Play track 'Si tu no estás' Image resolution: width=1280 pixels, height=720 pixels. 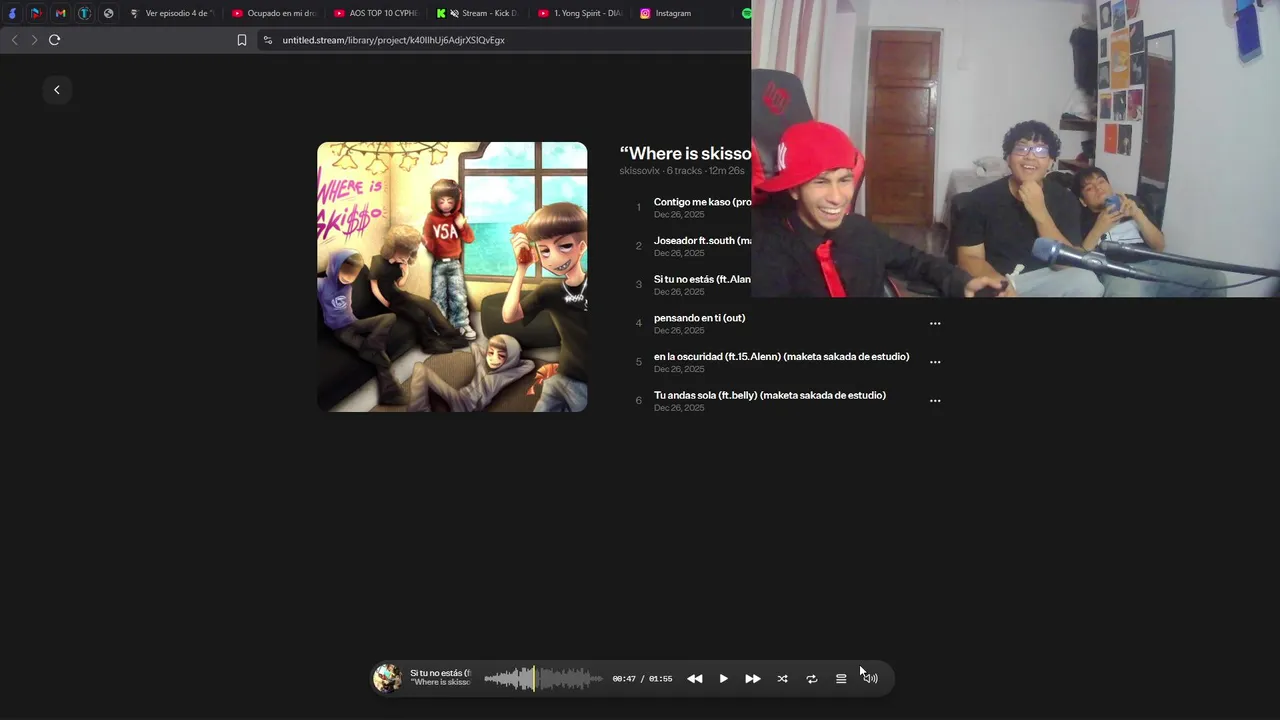(702, 279)
